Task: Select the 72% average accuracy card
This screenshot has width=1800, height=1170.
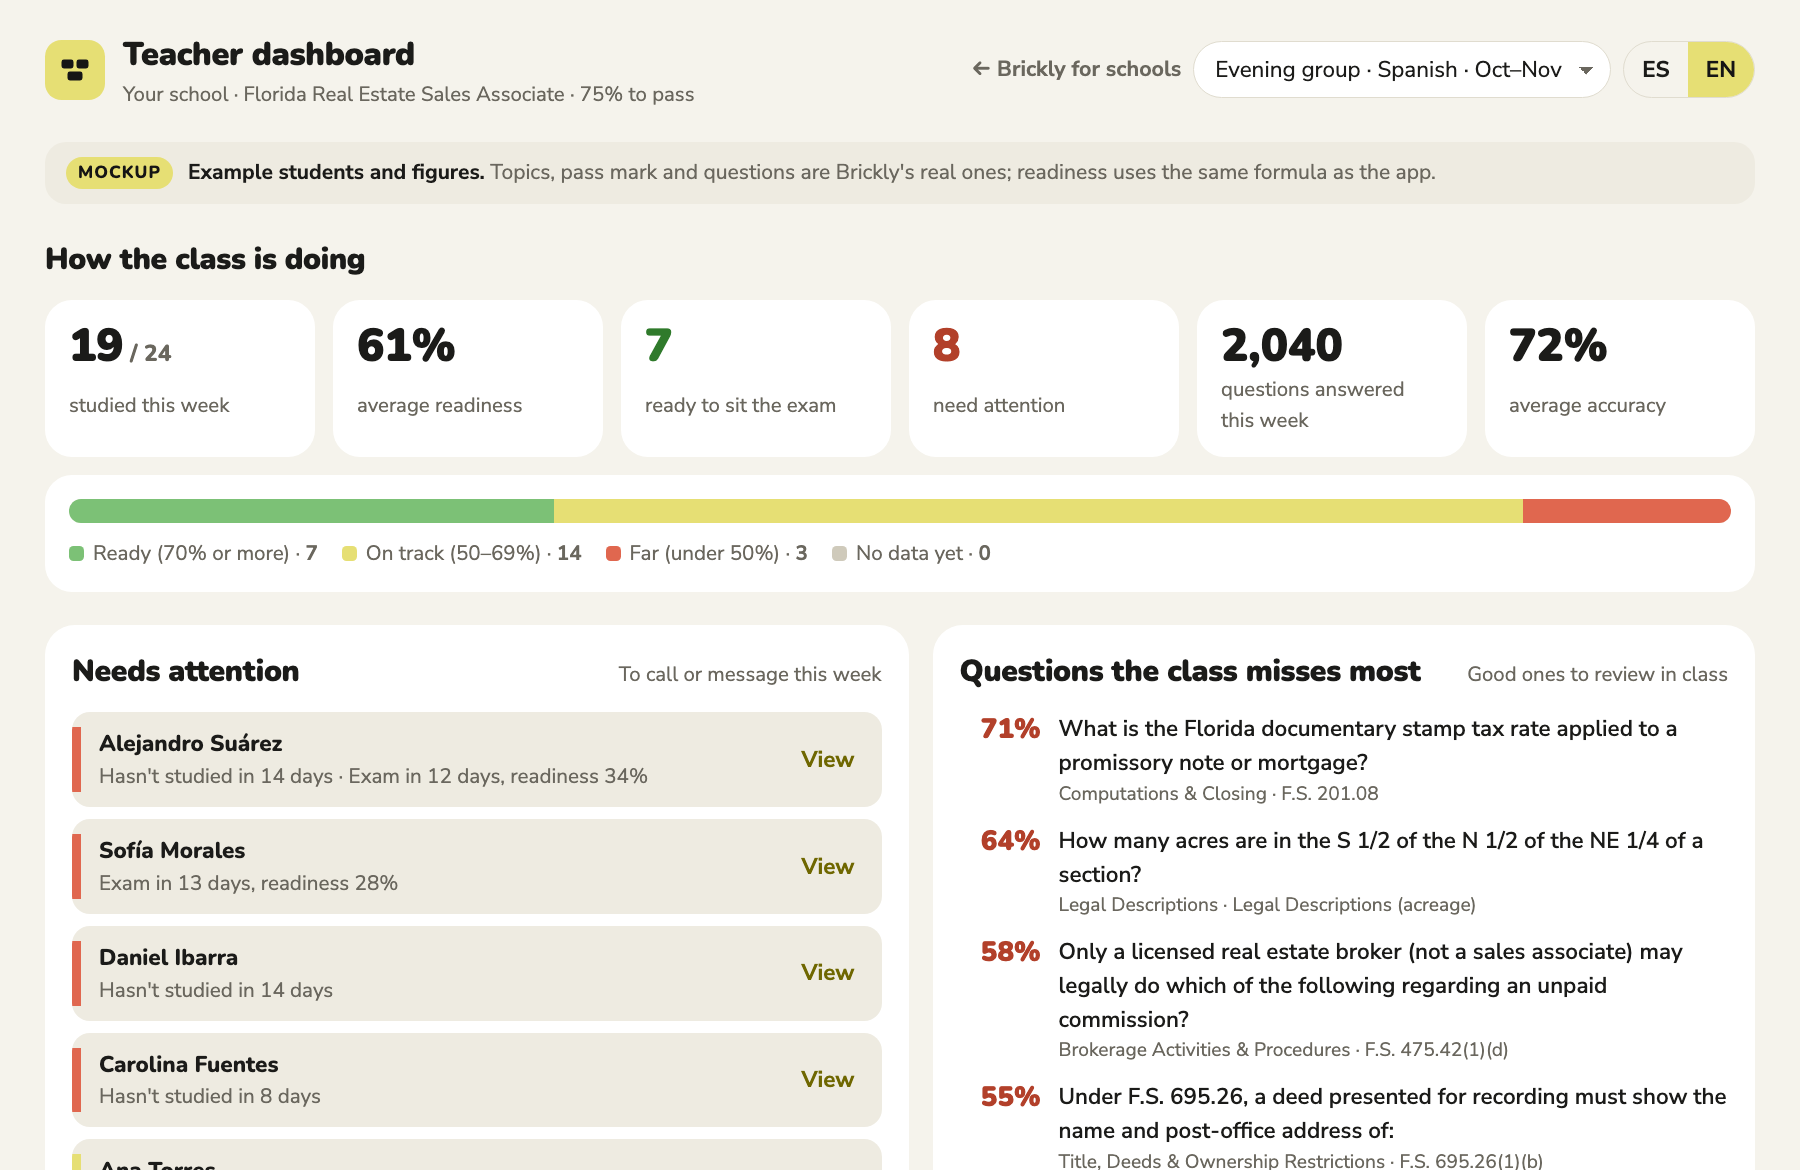Action: coord(1620,378)
